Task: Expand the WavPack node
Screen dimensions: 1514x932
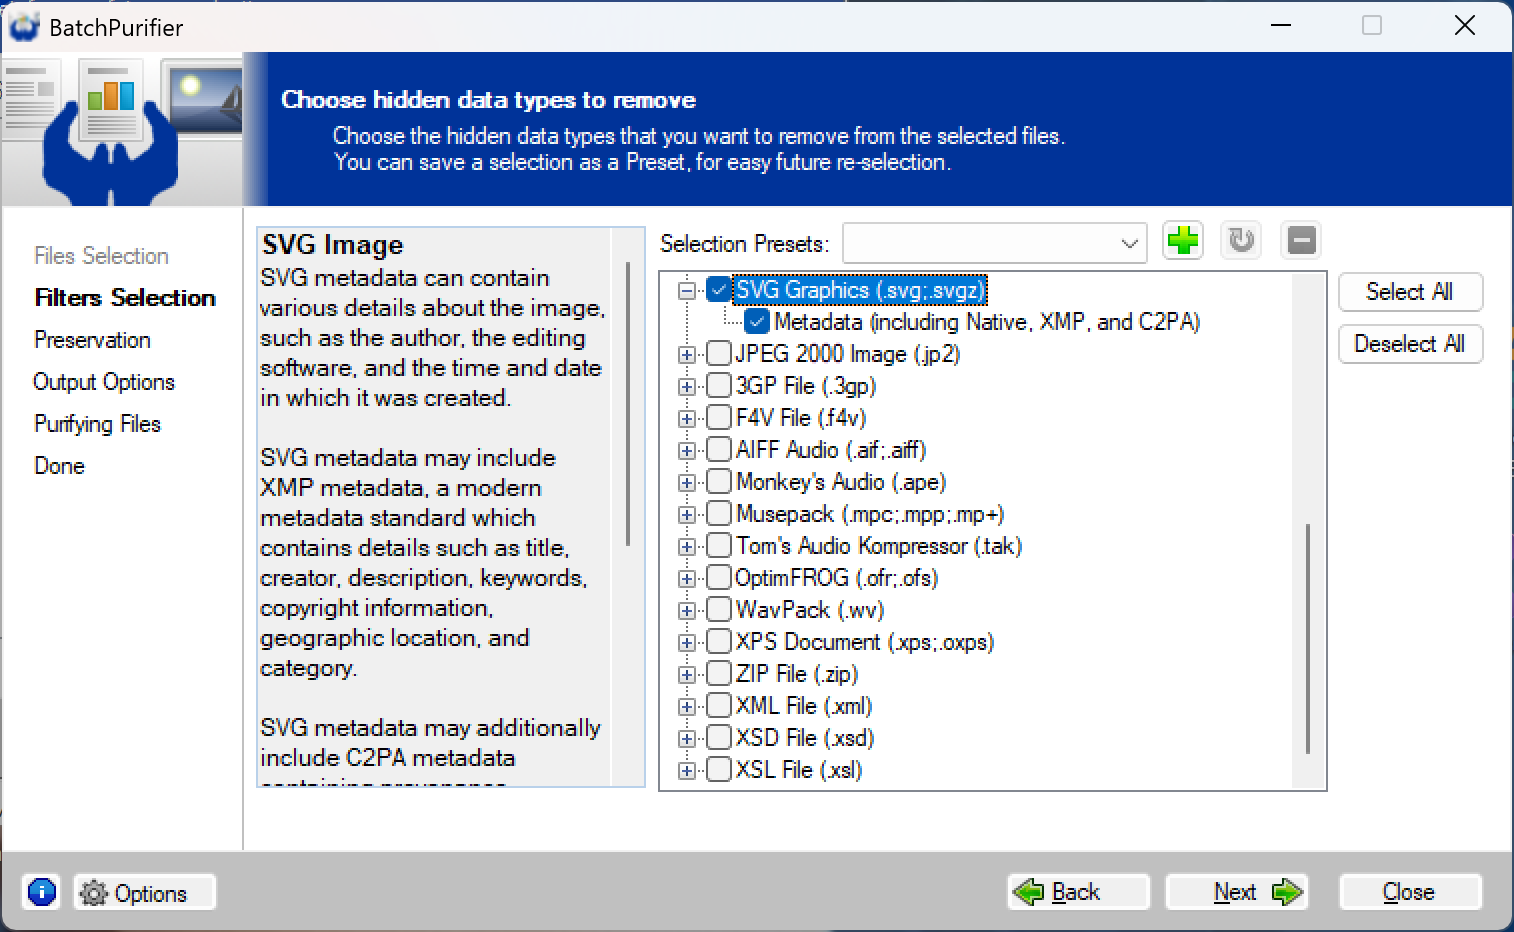Action: [x=687, y=611]
